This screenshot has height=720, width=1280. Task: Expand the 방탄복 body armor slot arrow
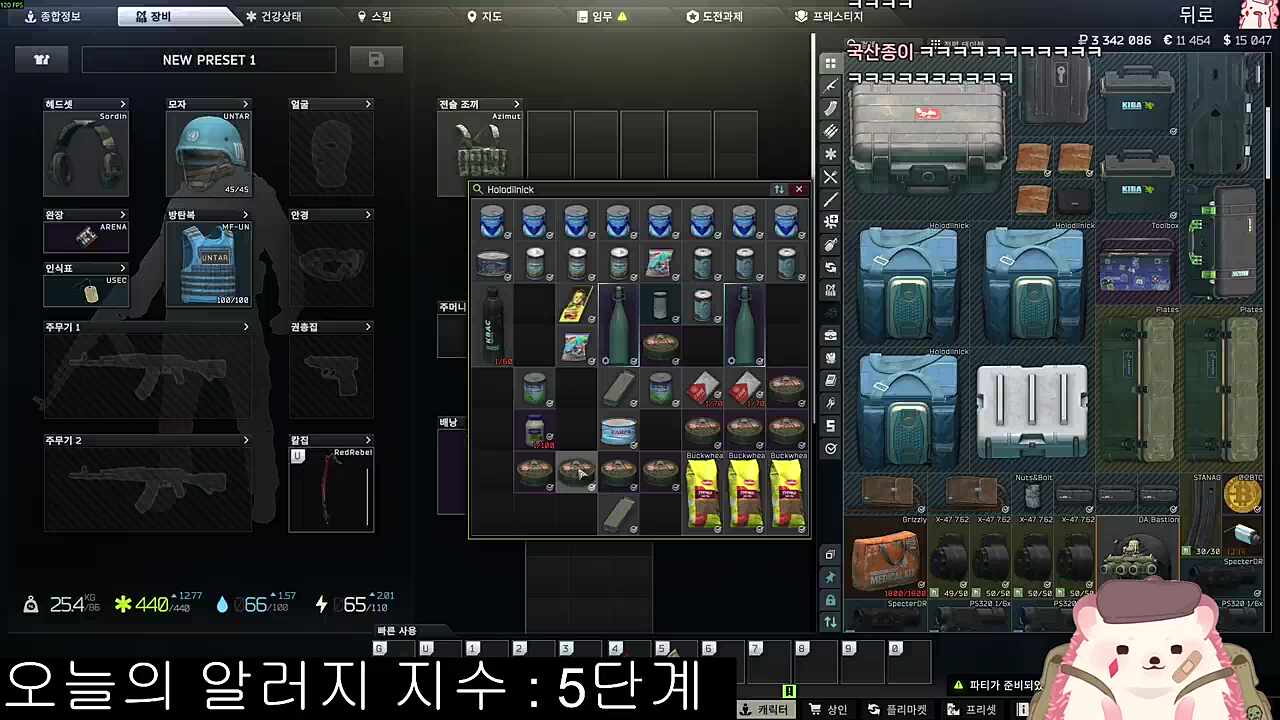[245, 215]
